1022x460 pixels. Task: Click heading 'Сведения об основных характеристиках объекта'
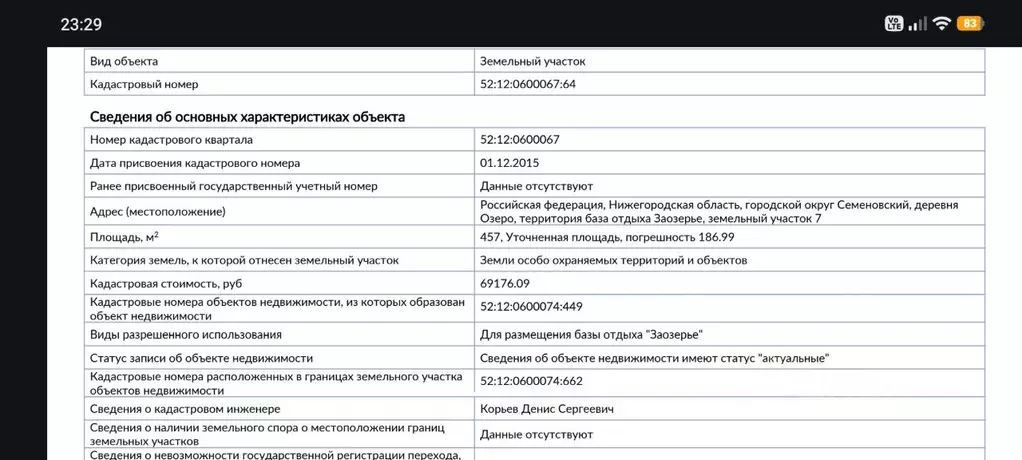pyautogui.click(x=247, y=117)
